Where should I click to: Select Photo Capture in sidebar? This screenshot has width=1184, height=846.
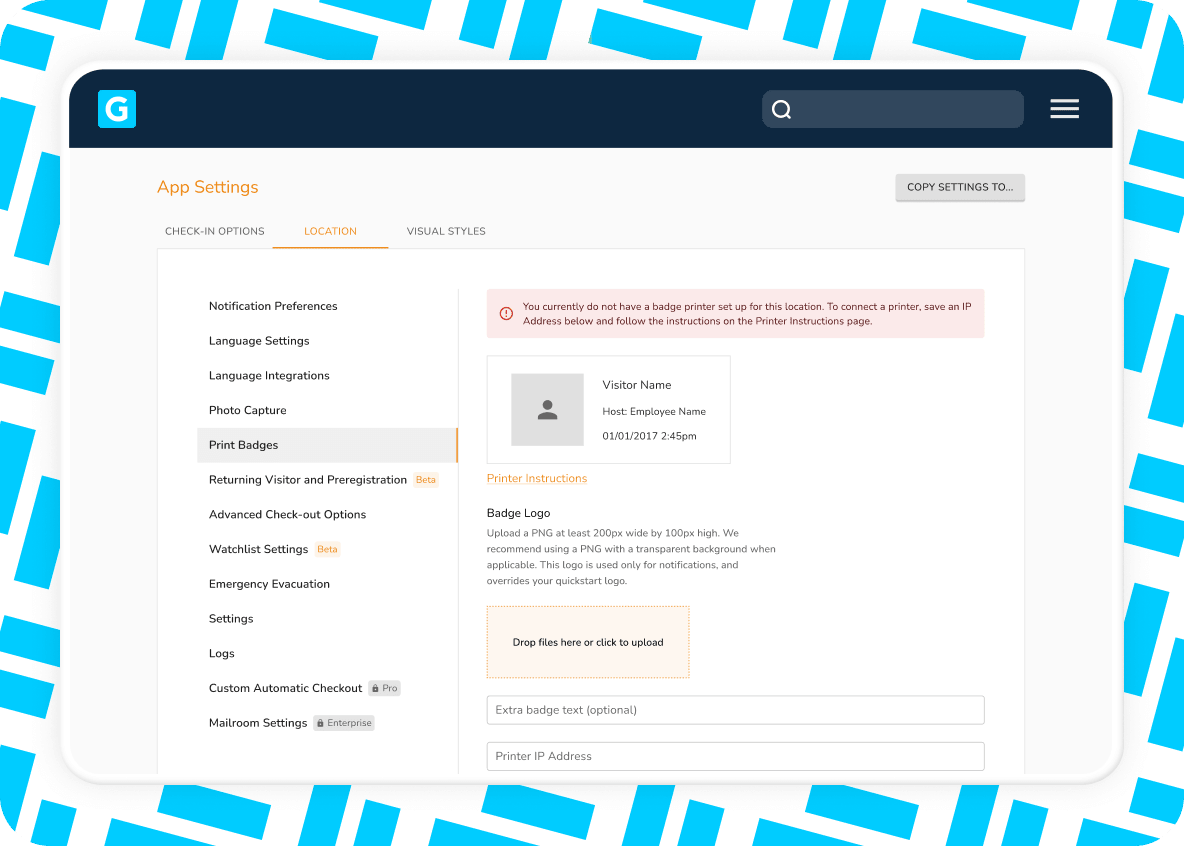tap(247, 410)
